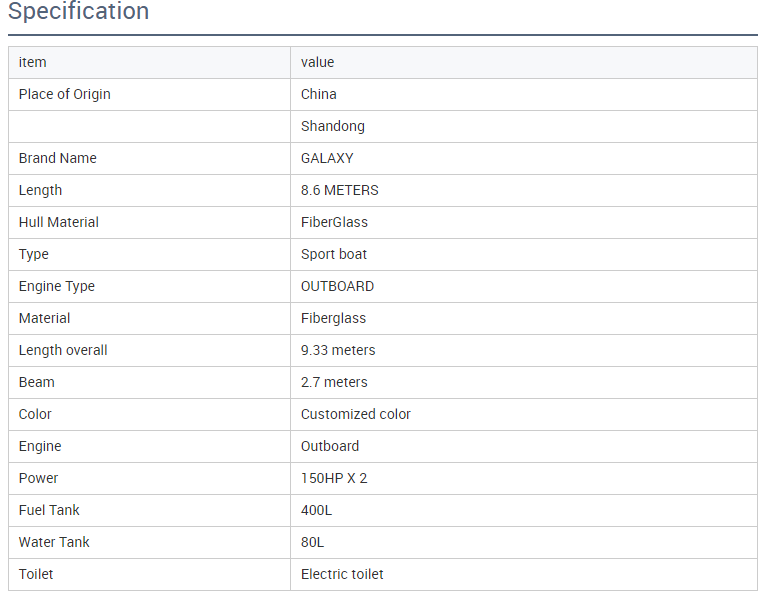Click the OUTBOARD engine type value
The image size is (763, 596).
pos(338,286)
